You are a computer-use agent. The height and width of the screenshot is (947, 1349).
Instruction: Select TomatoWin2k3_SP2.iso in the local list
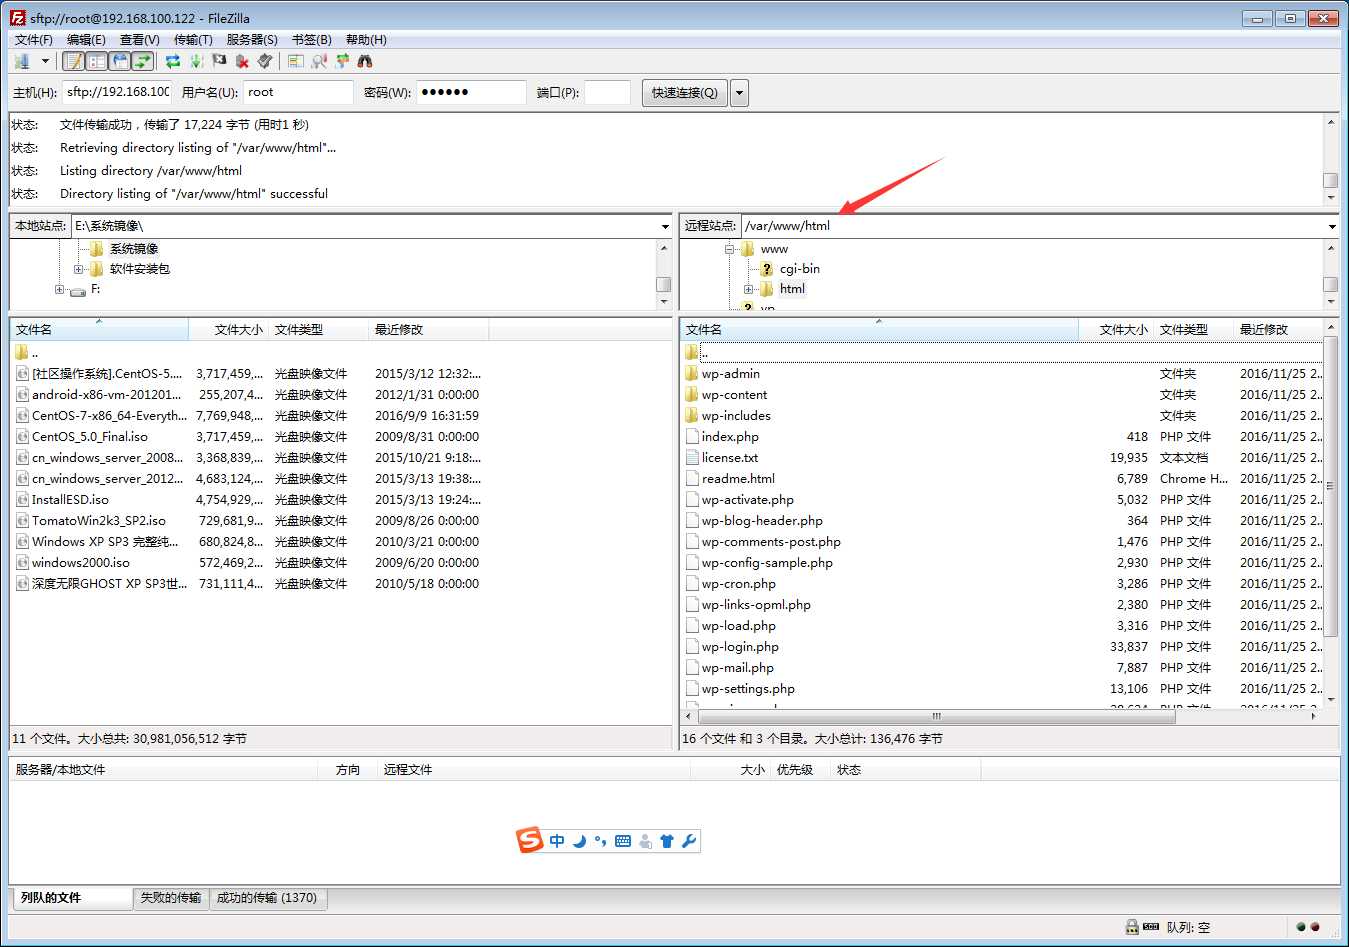coord(99,521)
